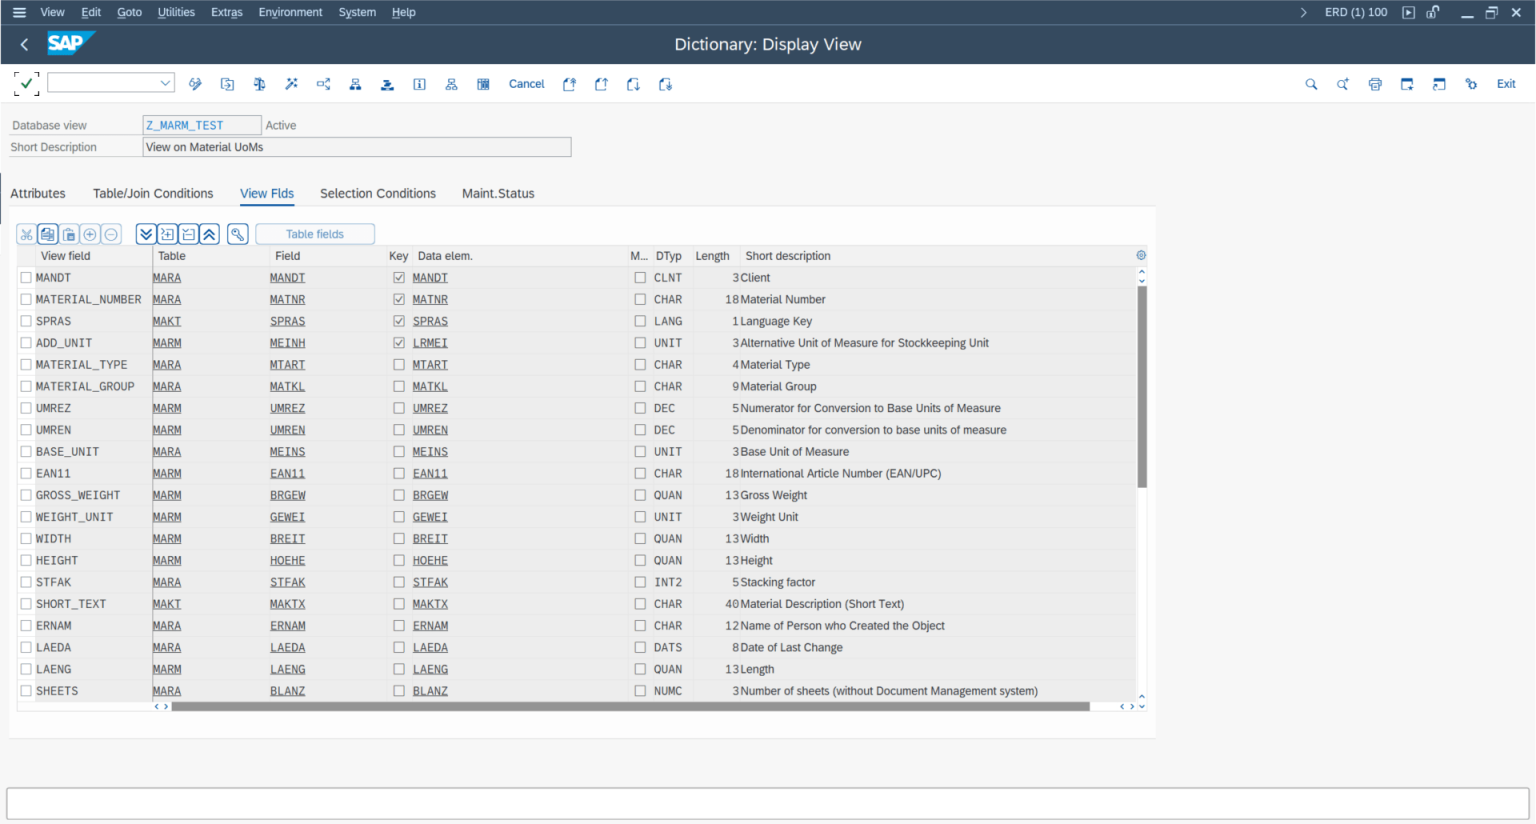The image size is (1536, 824).
Task: Cut selected rows with scissors icon
Action: pos(26,233)
